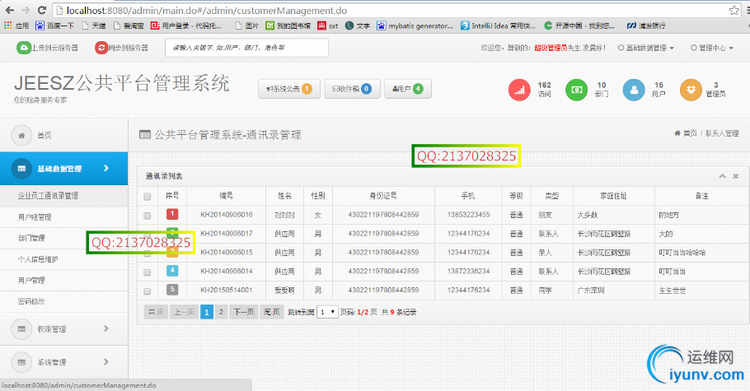Toggle the select-all checkbox in table header
Screen dimensions: 750x391
coord(147,196)
